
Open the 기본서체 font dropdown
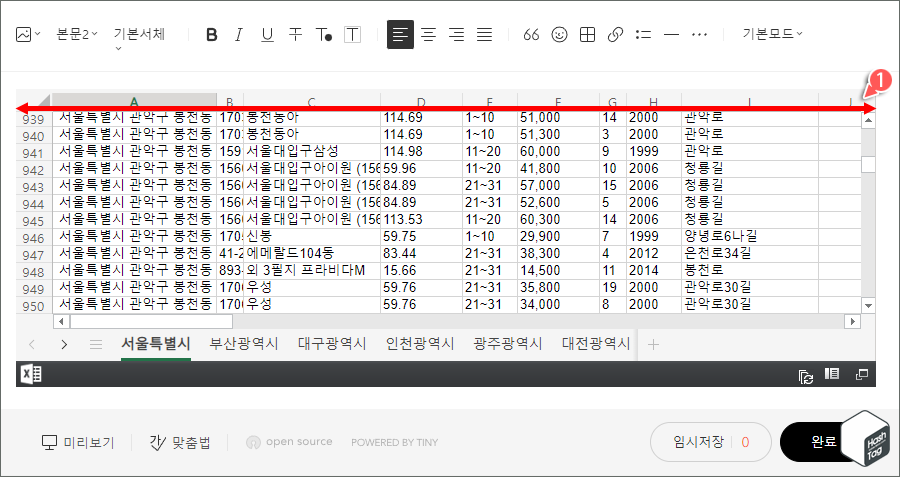[139, 38]
